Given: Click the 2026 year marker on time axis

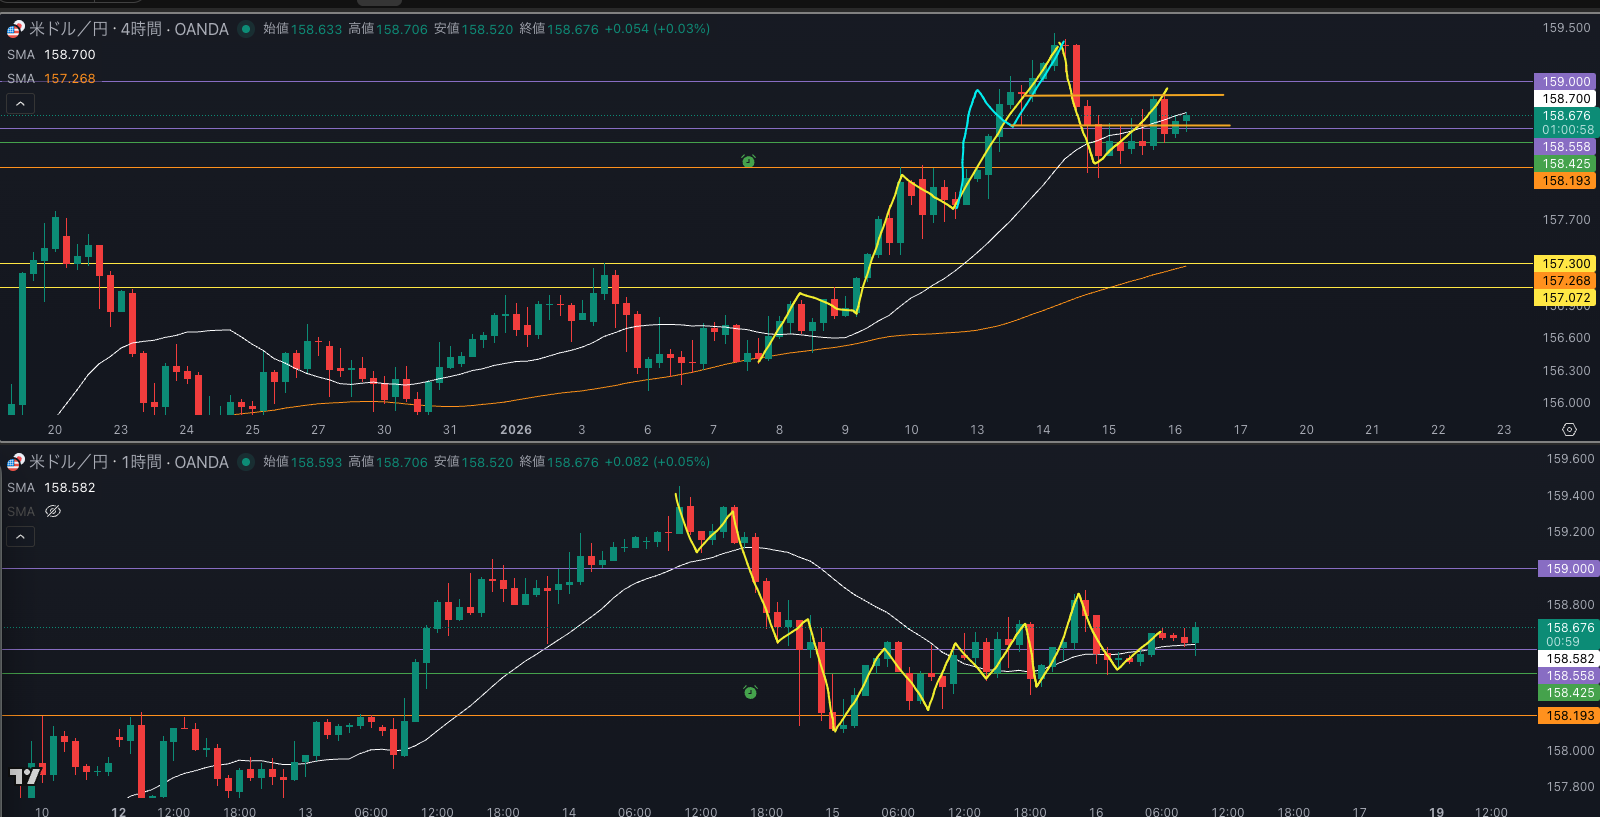Looking at the screenshot, I should click(x=516, y=430).
